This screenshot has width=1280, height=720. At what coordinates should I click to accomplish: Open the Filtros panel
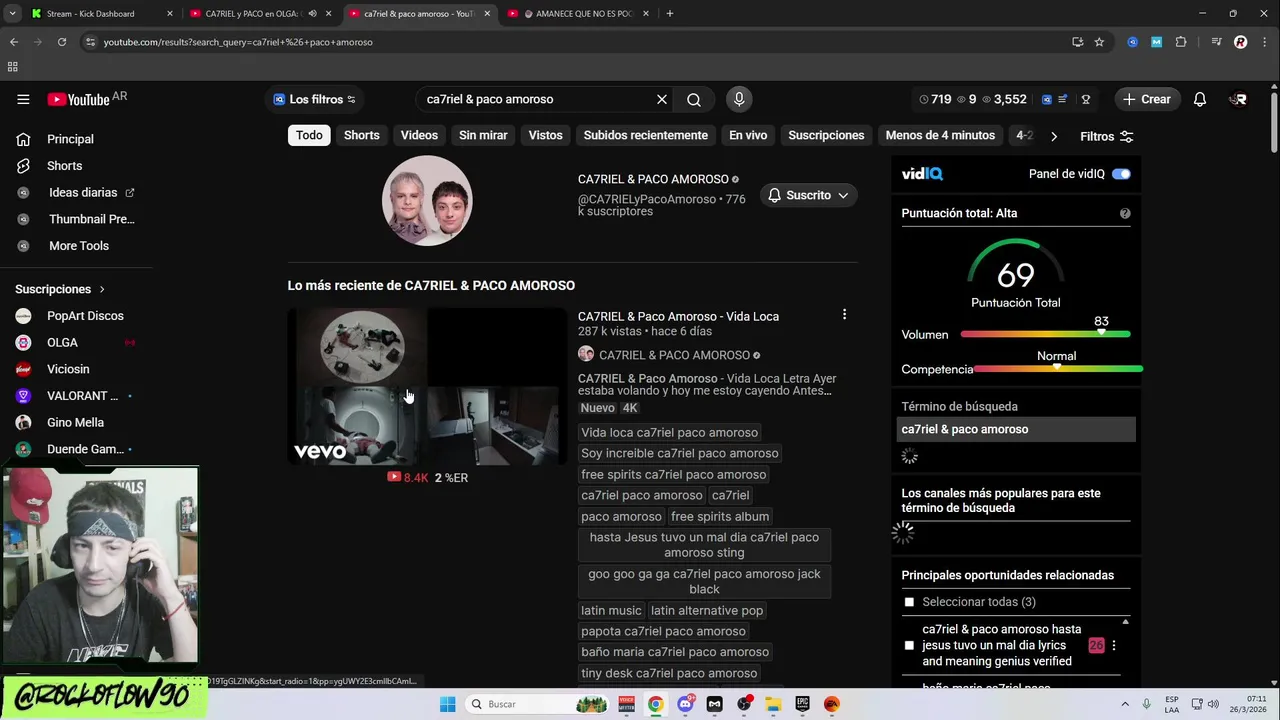(x=1106, y=136)
